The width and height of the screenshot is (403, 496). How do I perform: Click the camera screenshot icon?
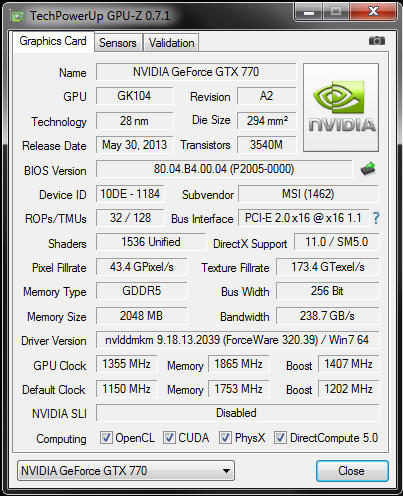click(377, 41)
